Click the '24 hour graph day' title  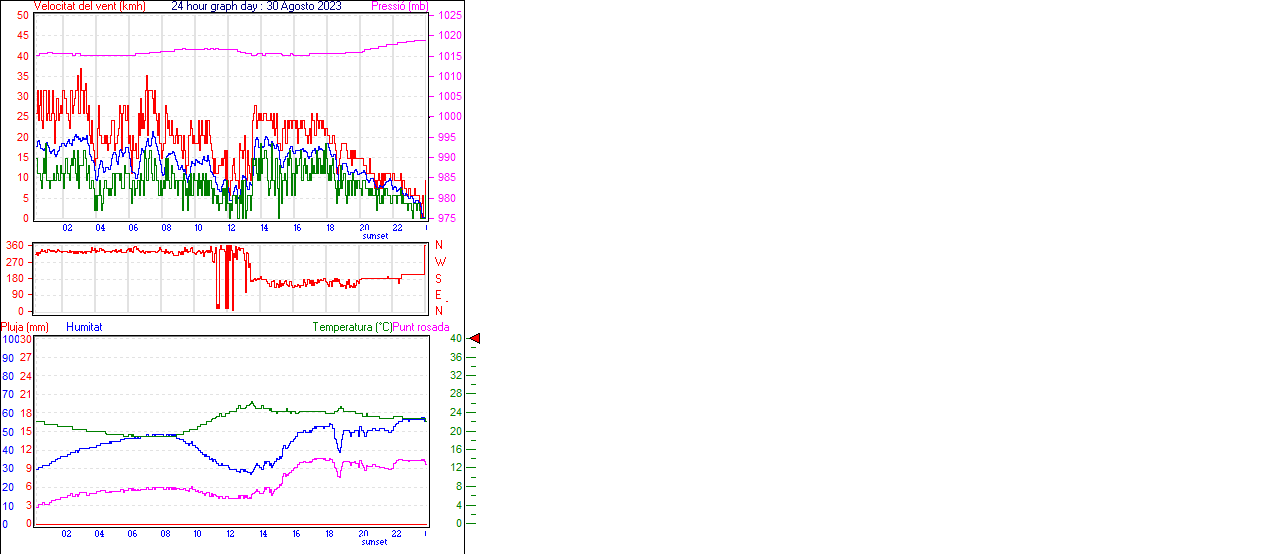tap(256, 6)
